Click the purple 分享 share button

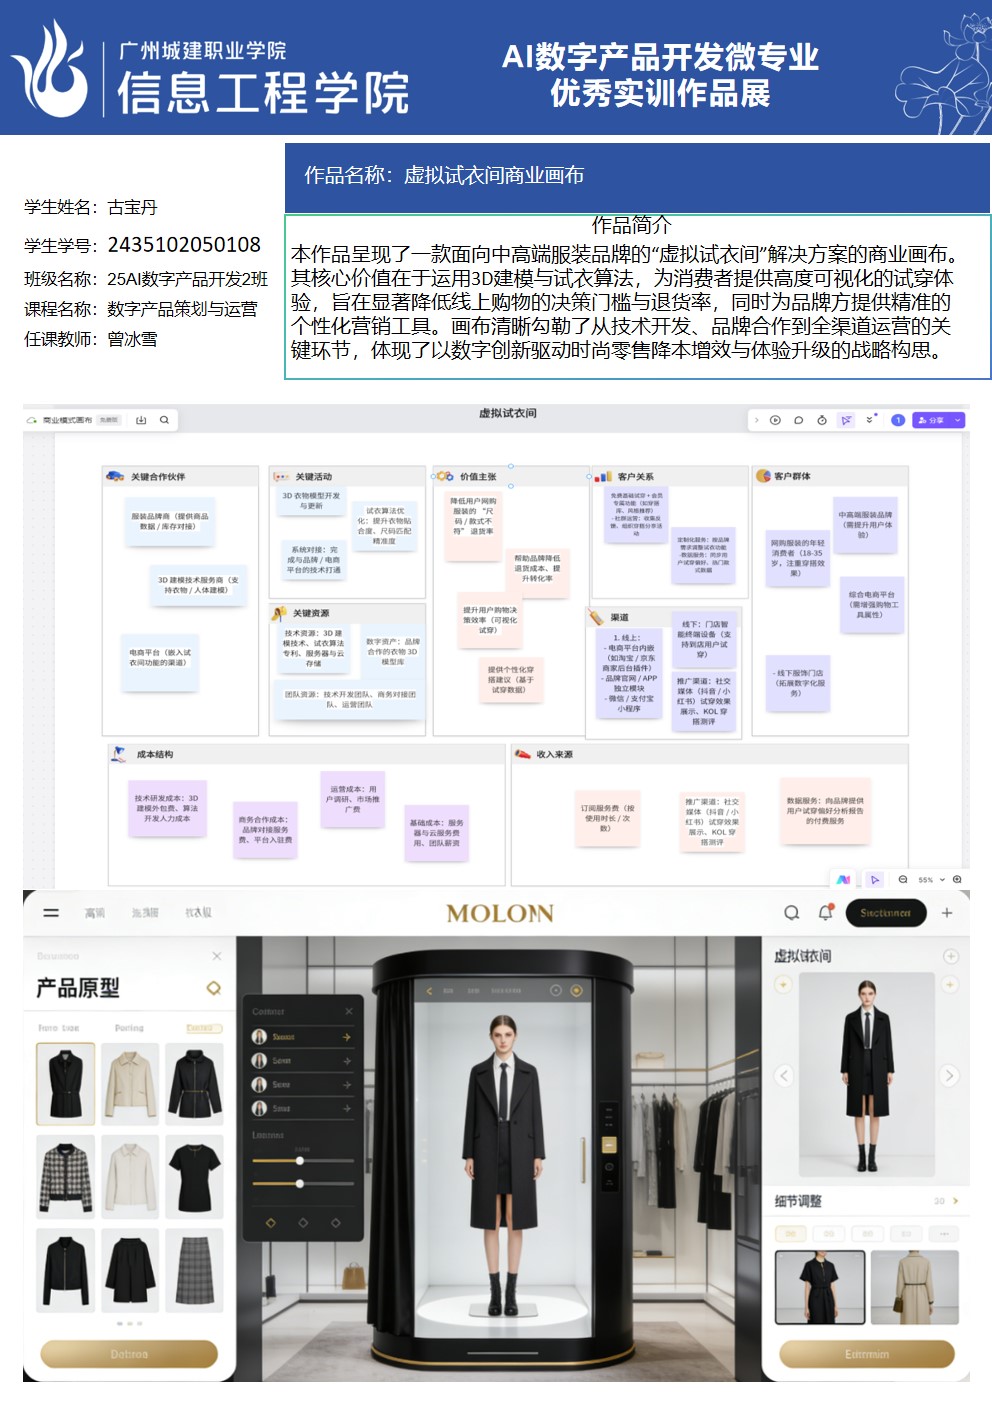pyautogui.click(x=930, y=420)
